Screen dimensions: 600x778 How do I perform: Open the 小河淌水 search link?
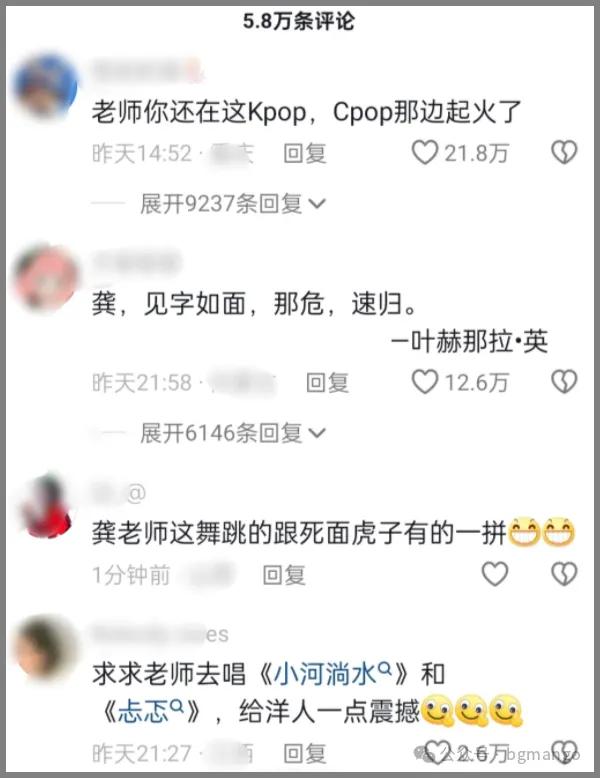click(x=333, y=674)
